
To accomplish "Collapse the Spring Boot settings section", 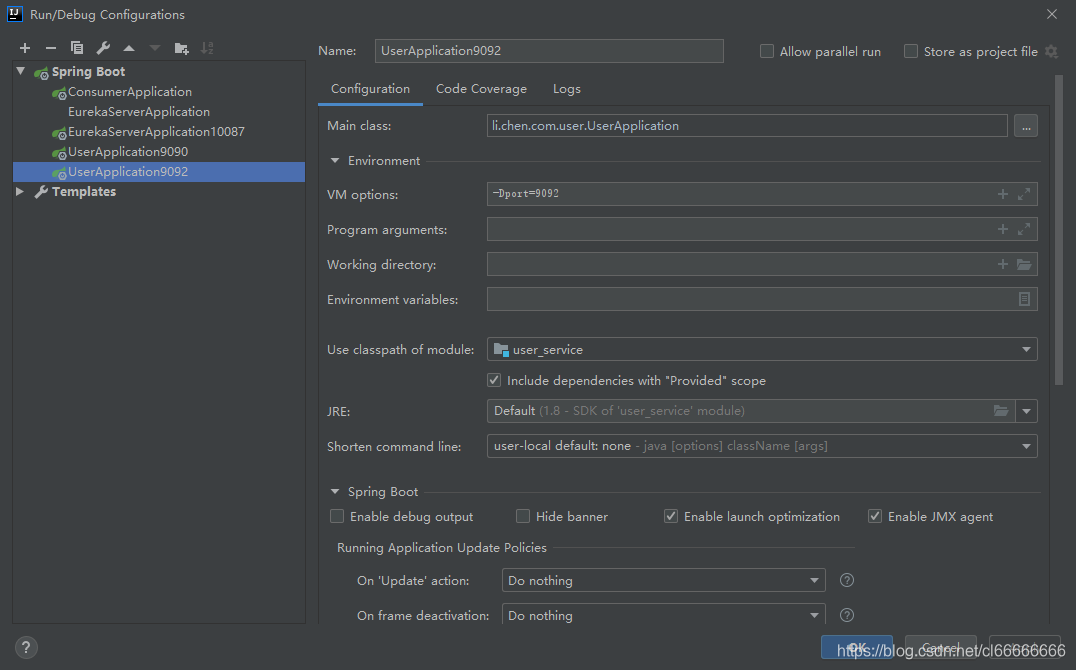I will point(335,492).
